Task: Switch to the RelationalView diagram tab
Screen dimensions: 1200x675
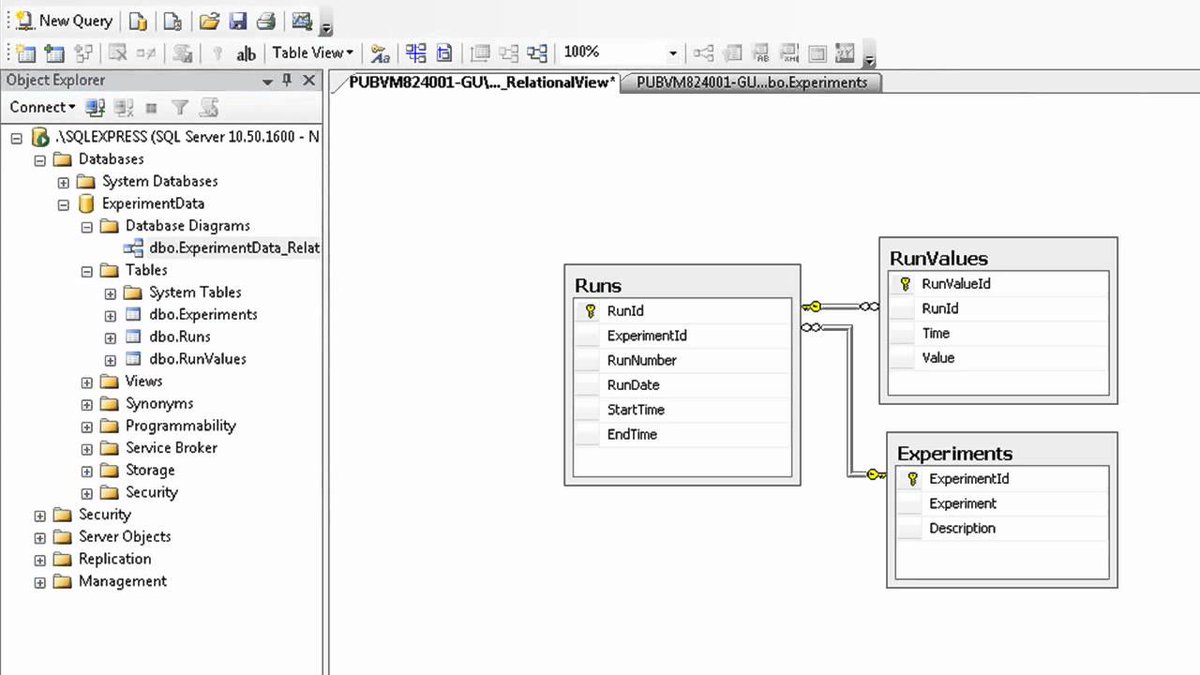Action: 480,83
